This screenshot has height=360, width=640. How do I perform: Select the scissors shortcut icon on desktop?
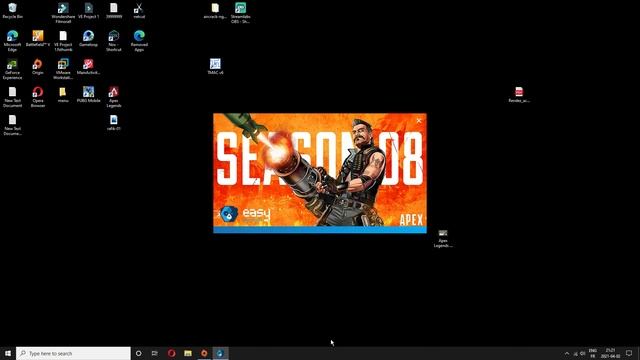pos(139,11)
